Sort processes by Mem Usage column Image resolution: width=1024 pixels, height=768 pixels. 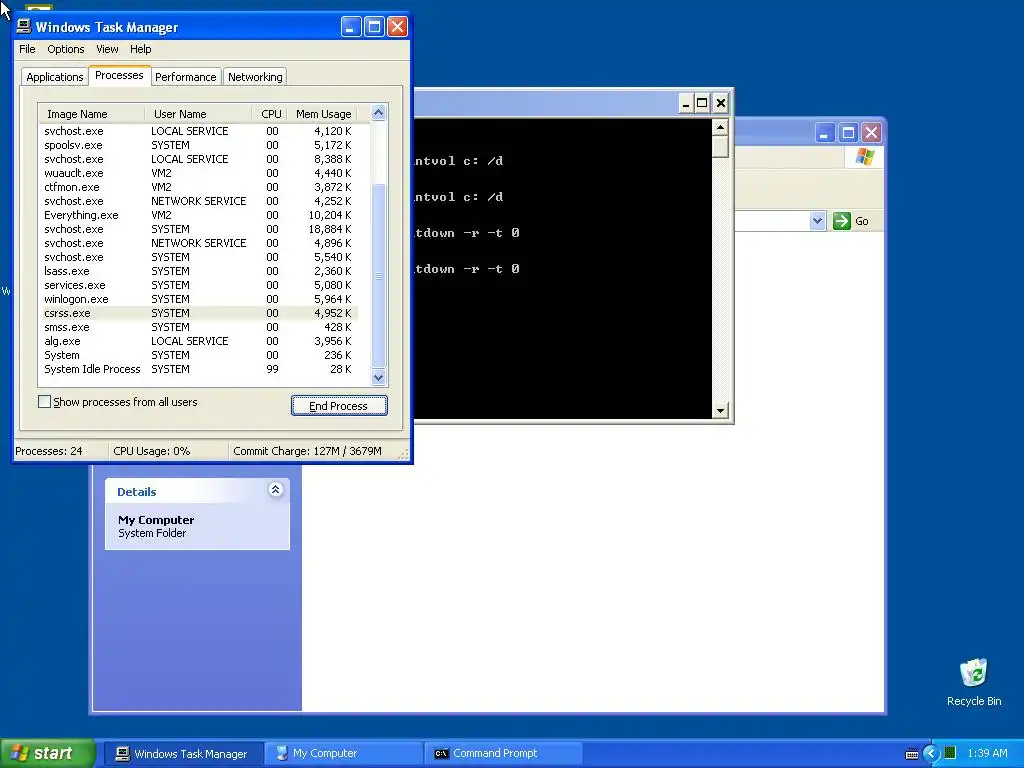323,114
